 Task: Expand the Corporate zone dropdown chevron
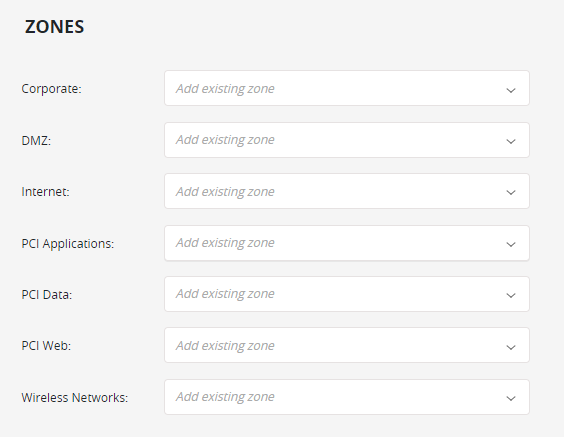511,90
